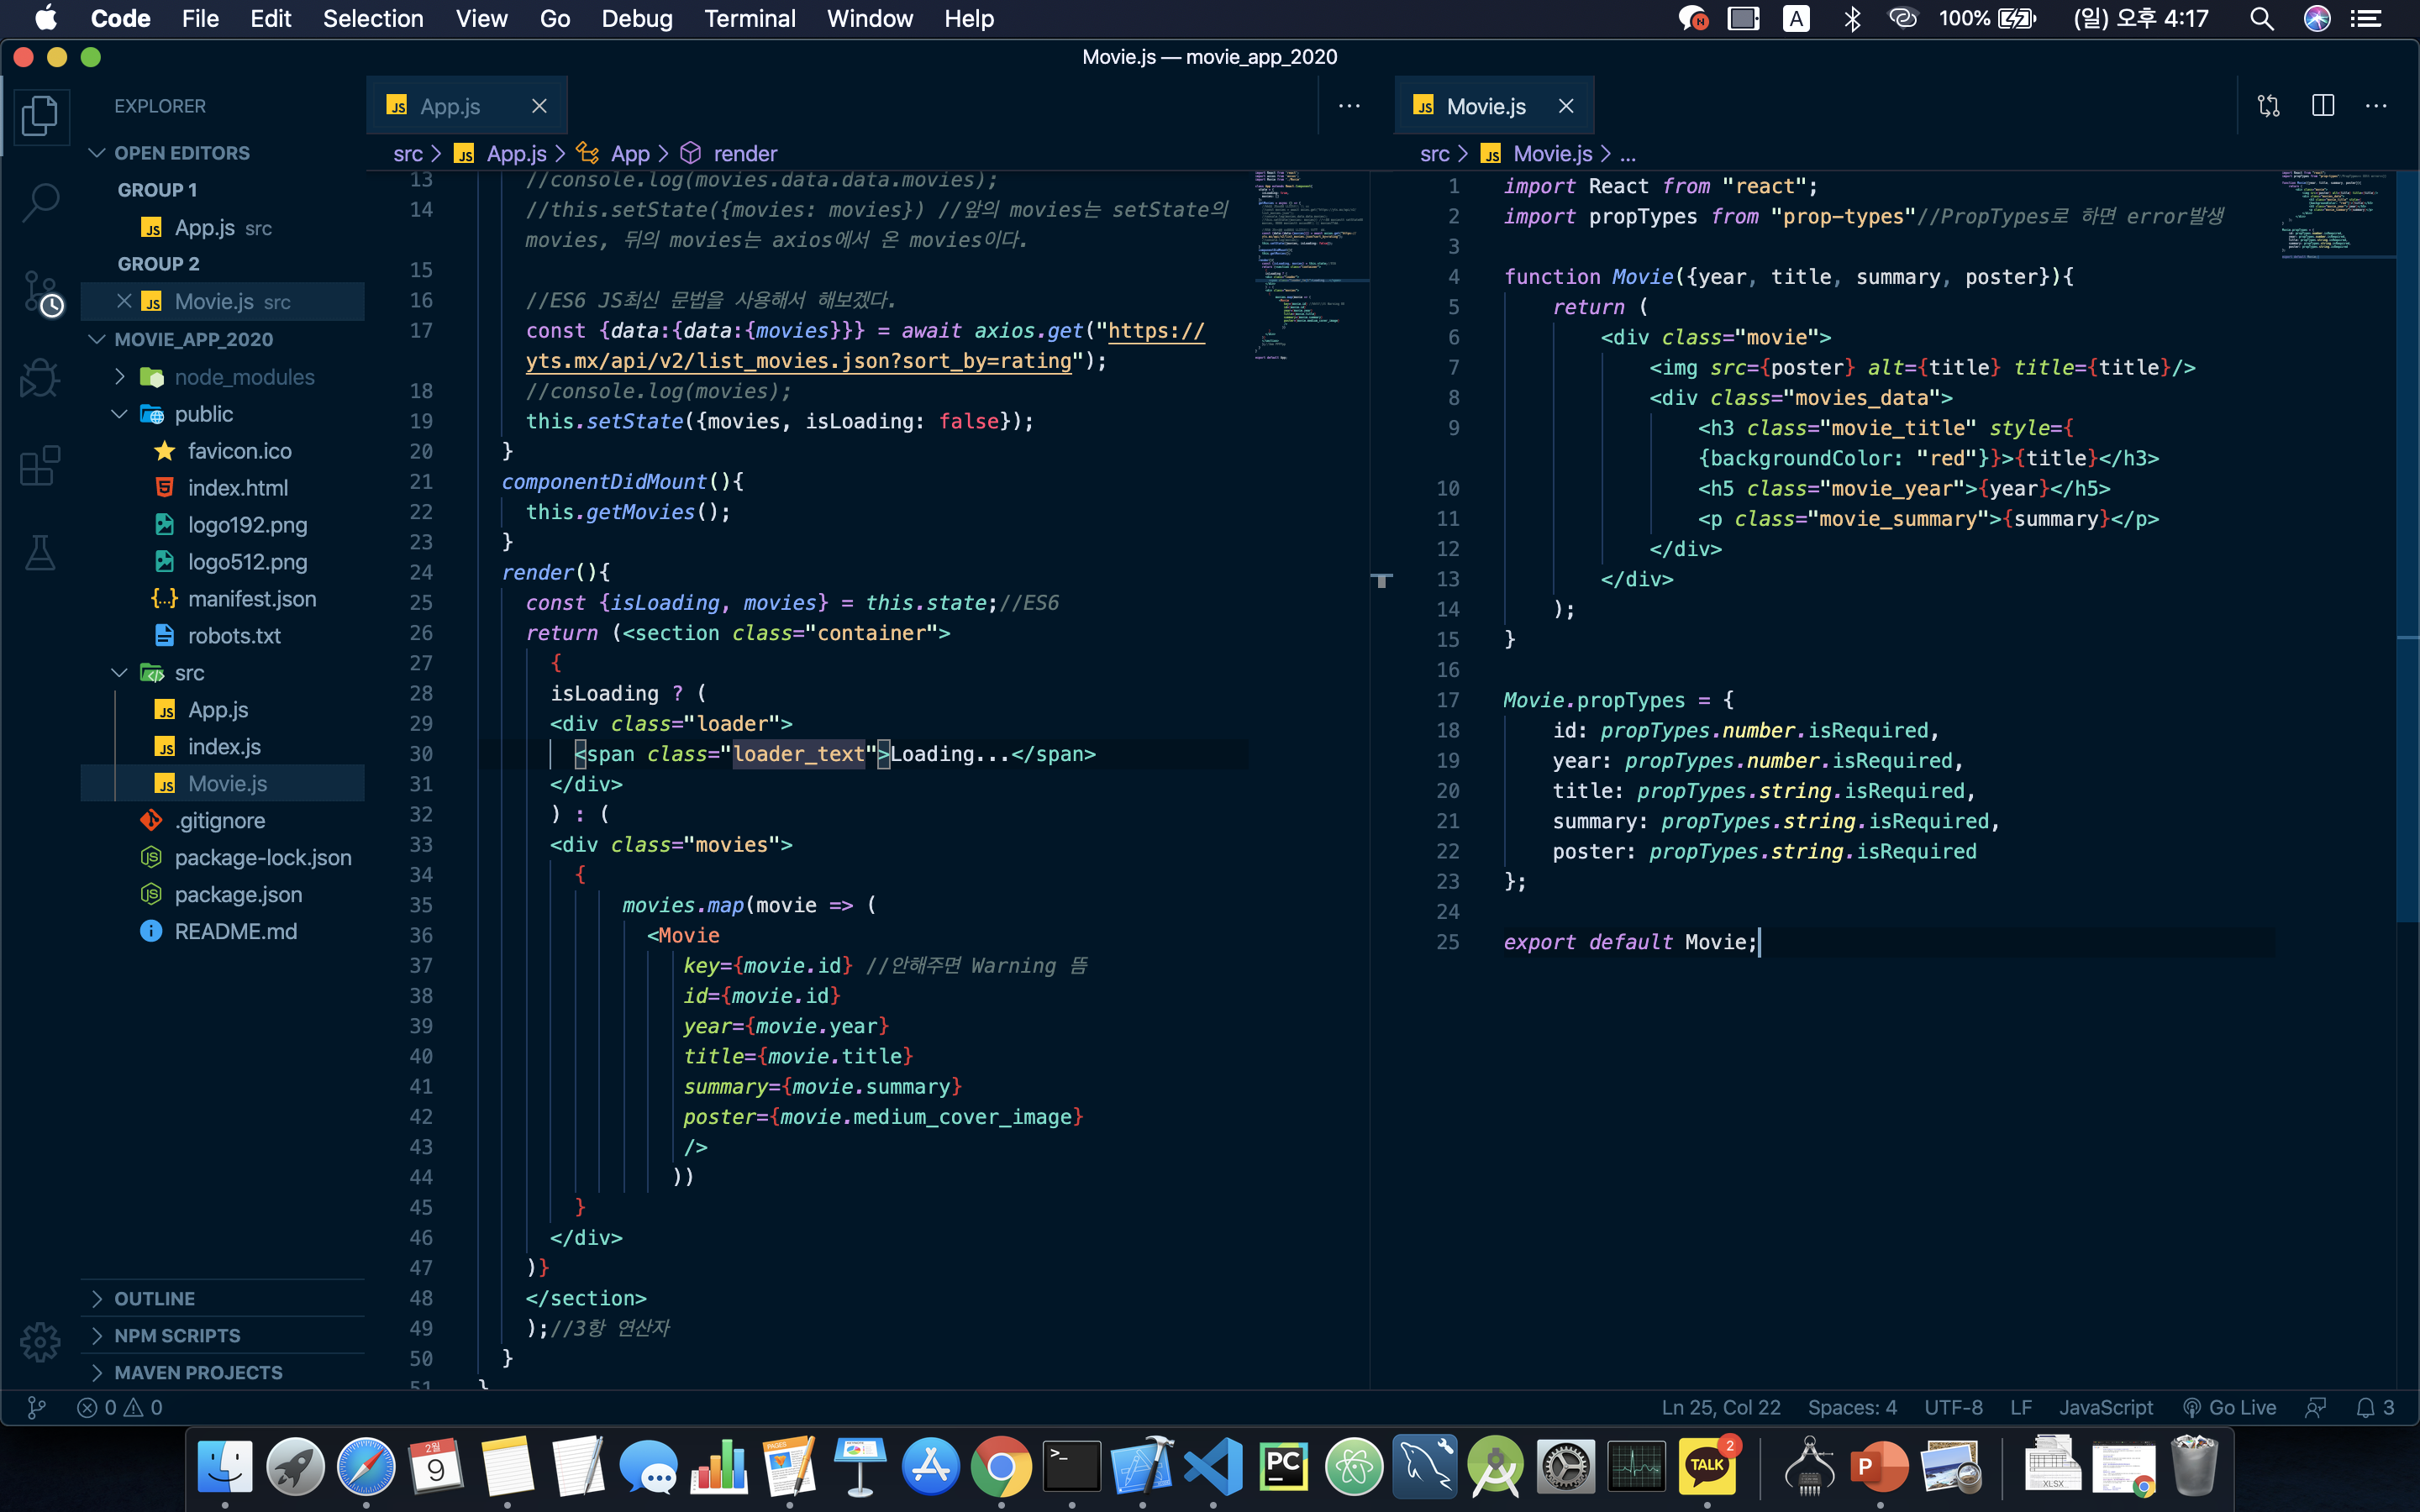Click Go Live in status bar
The image size is (2420, 1512).
click(2229, 1407)
